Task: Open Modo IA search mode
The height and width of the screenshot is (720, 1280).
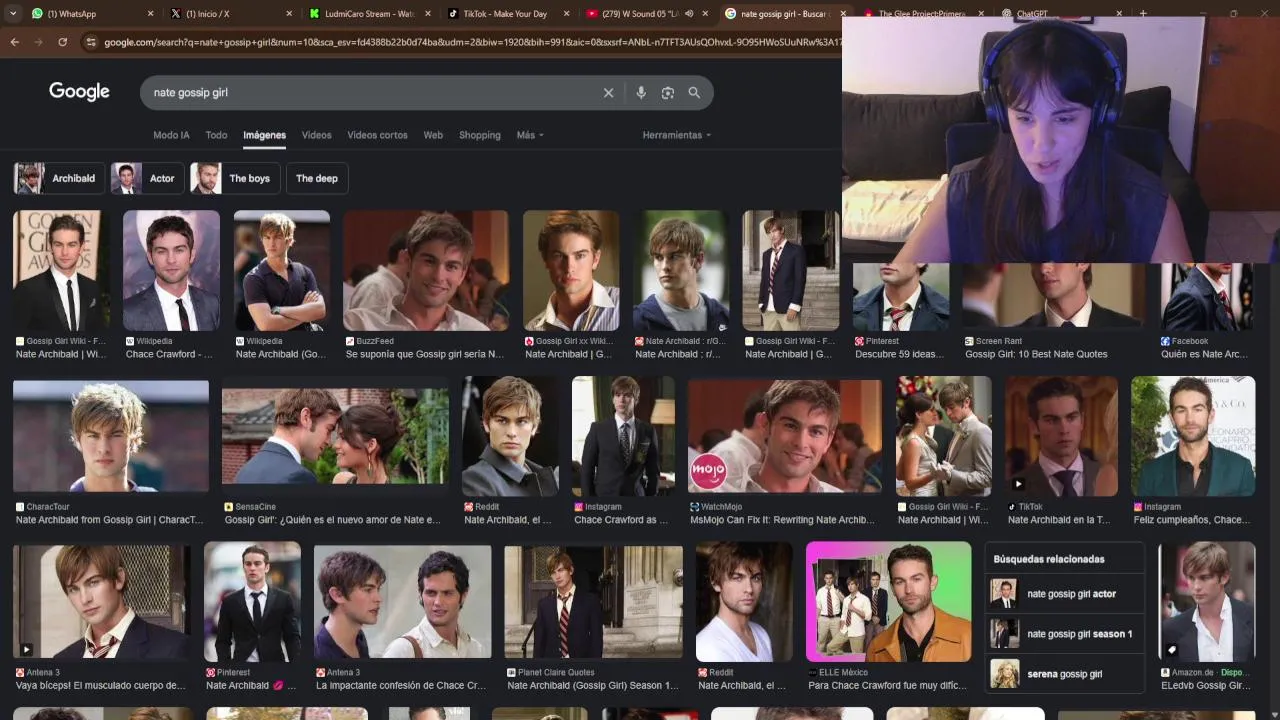Action: tap(171, 135)
